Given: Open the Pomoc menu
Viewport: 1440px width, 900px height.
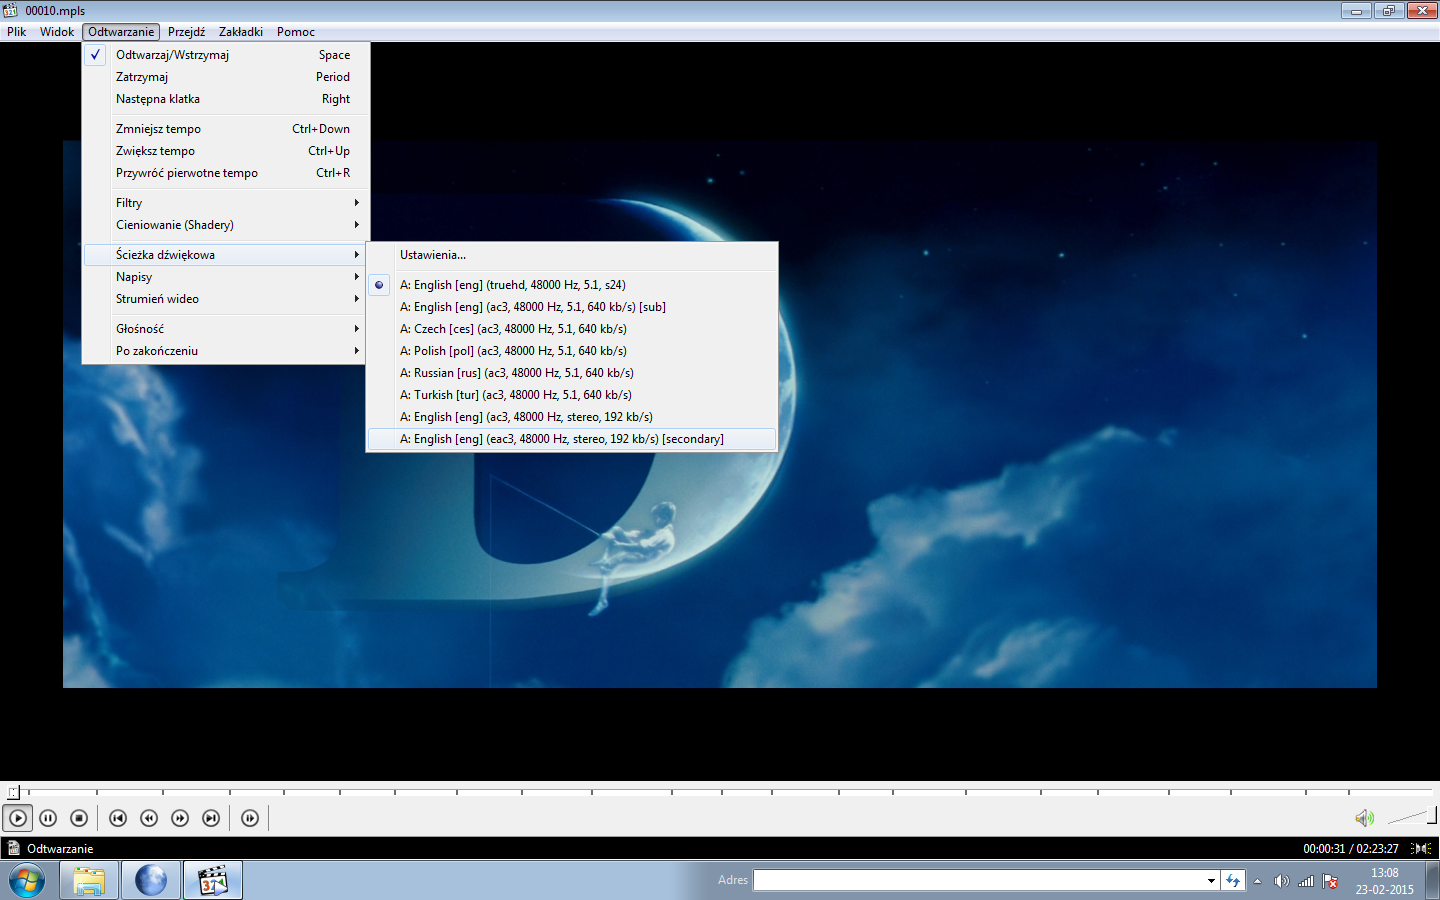Looking at the screenshot, I should (x=296, y=32).
